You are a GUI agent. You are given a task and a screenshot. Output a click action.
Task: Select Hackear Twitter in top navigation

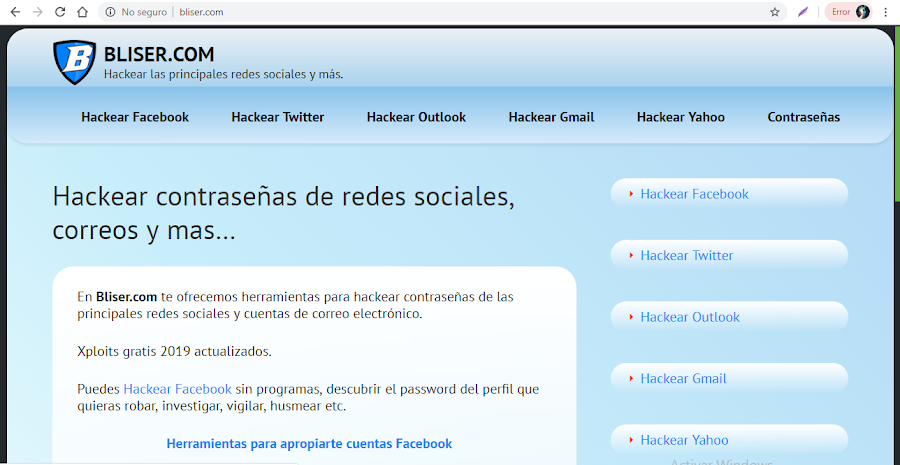click(x=278, y=117)
